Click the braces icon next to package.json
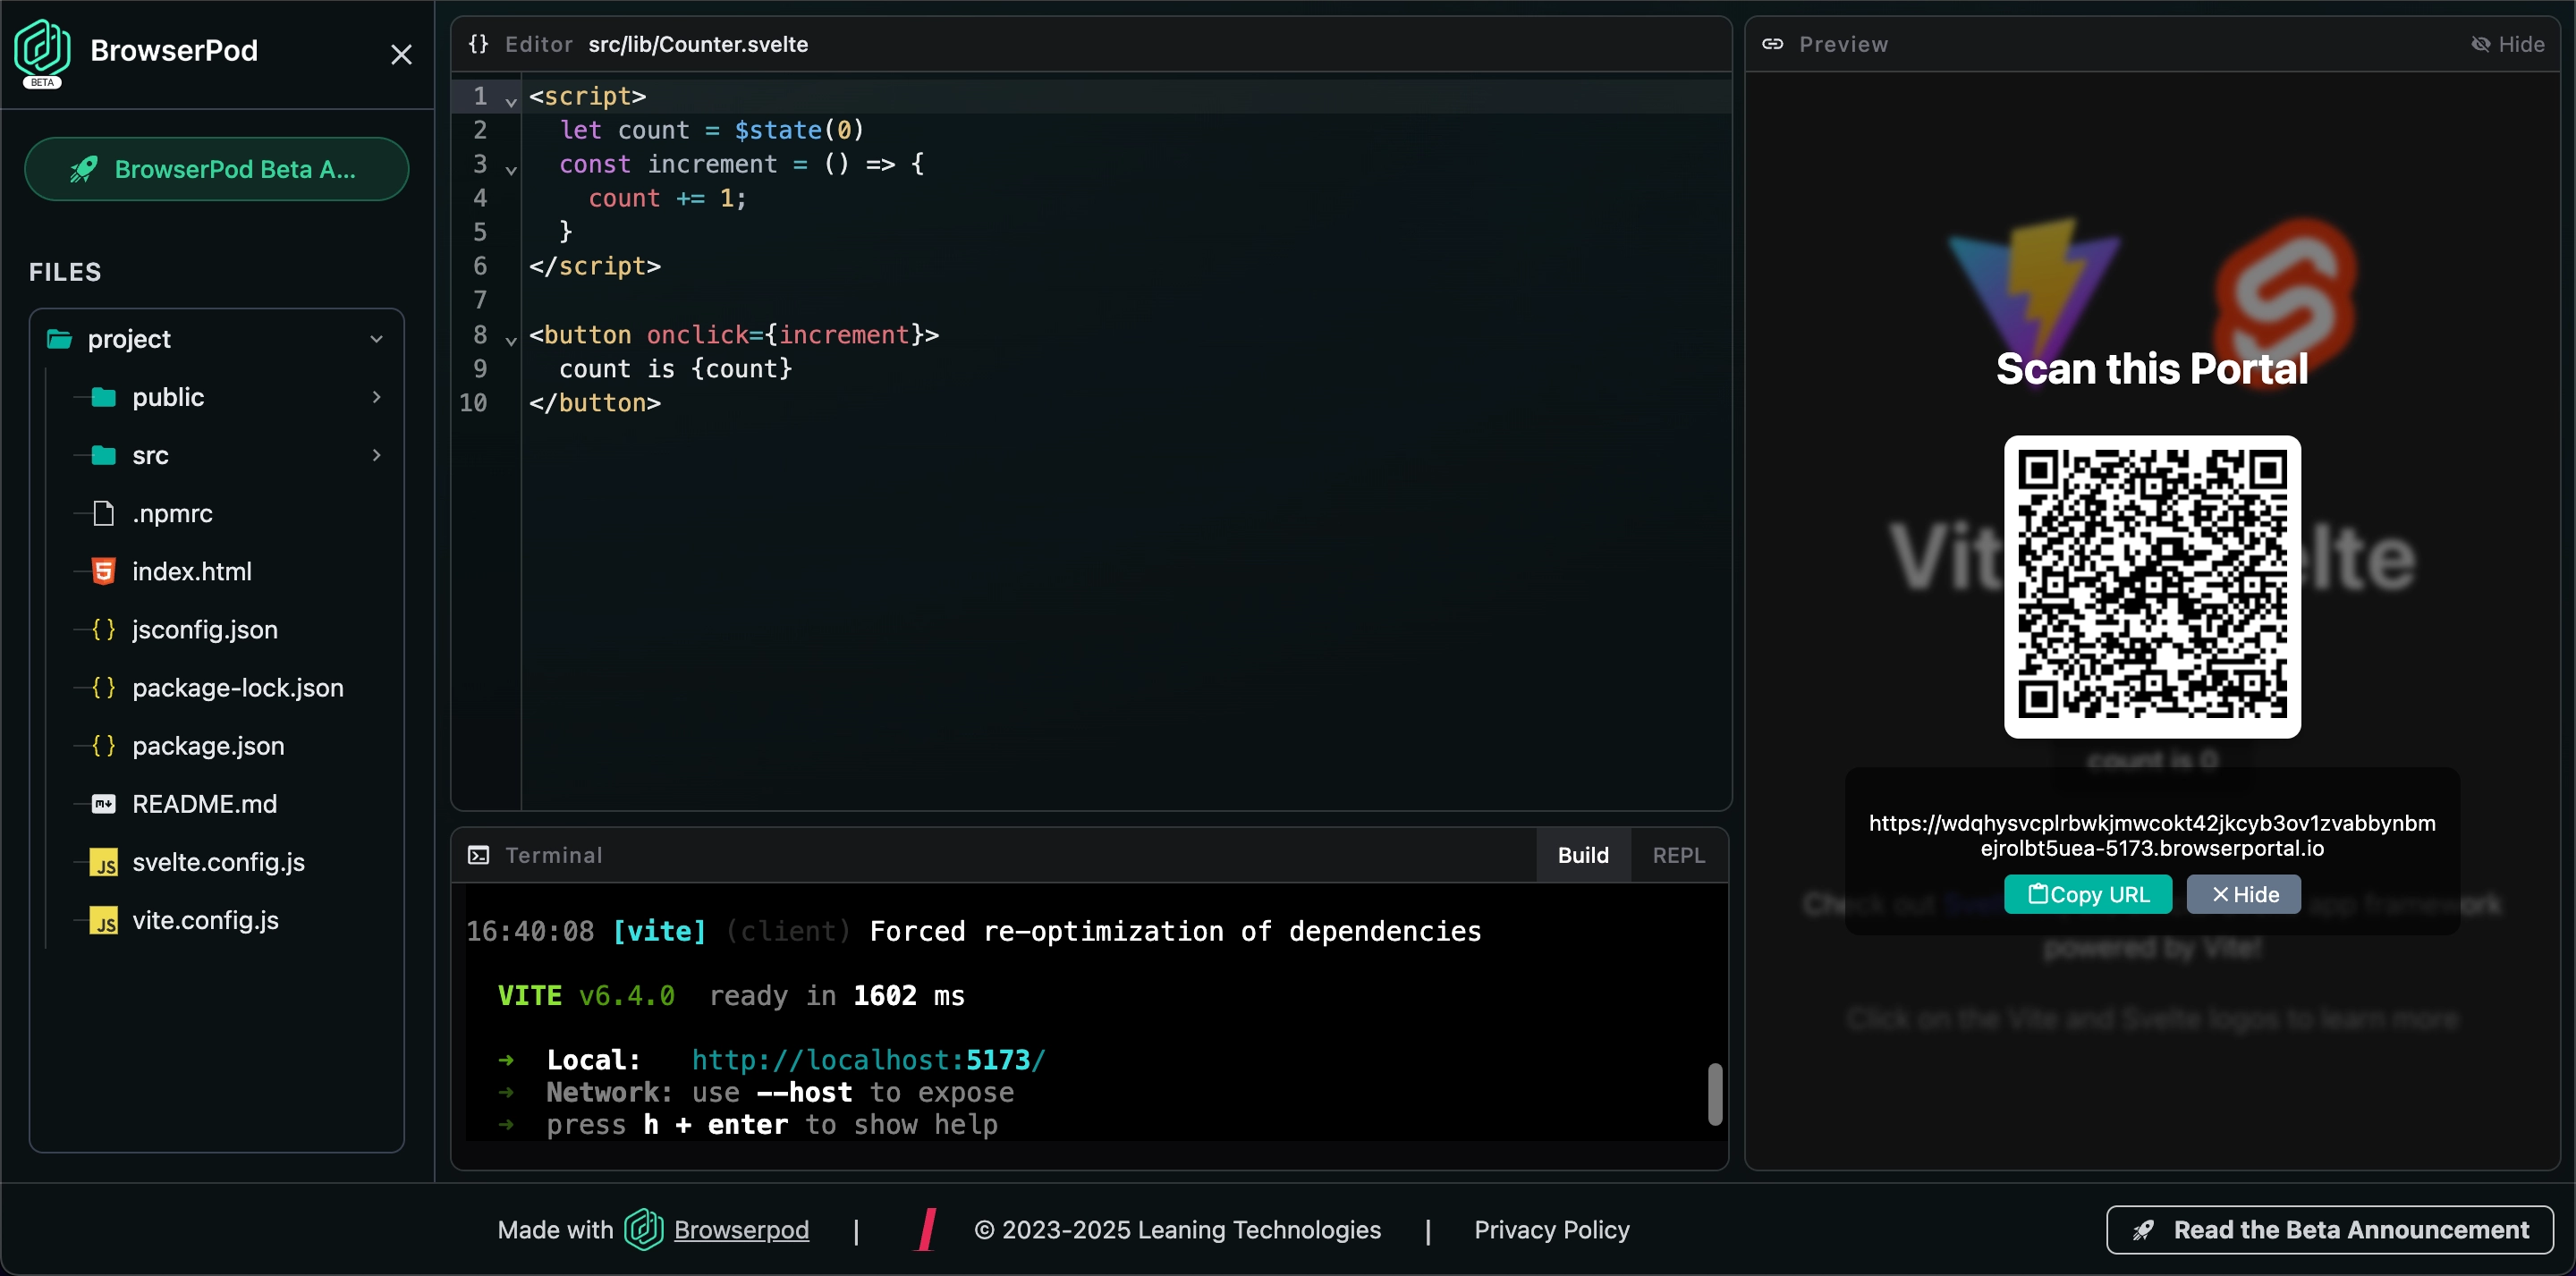The image size is (2576, 1276). 103,746
